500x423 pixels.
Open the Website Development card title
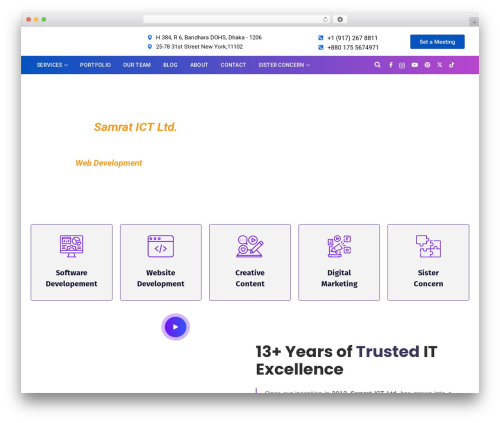[x=161, y=278]
